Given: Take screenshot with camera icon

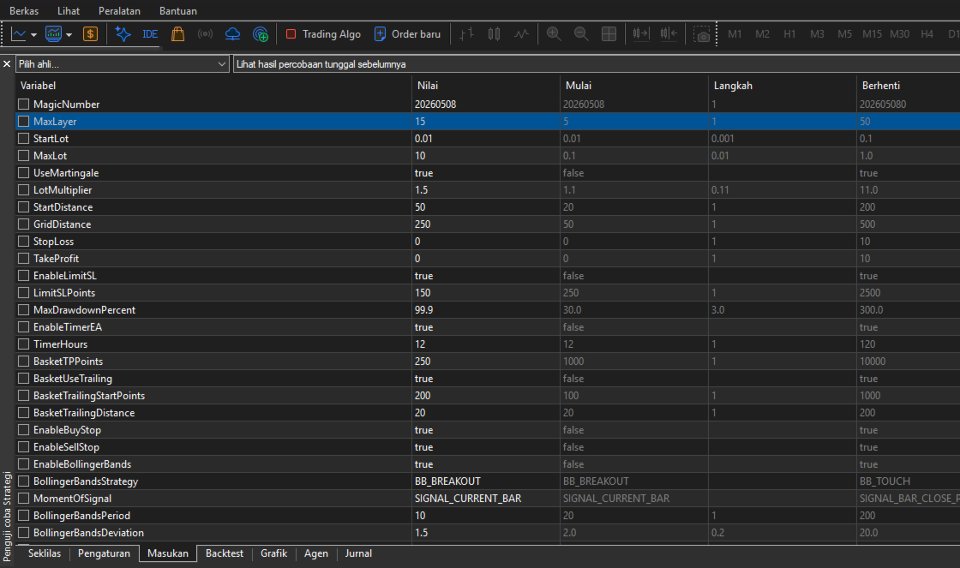Looking at the screenshot, I should click(703, 35).
